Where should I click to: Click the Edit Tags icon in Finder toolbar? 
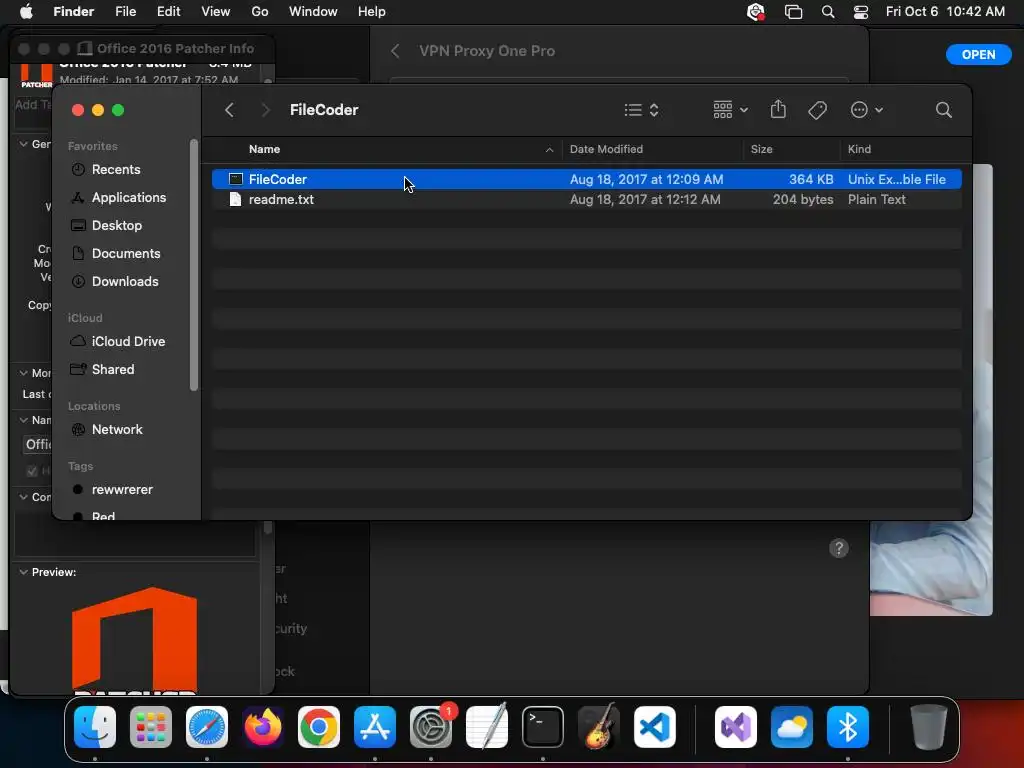(x=817, y=110)
